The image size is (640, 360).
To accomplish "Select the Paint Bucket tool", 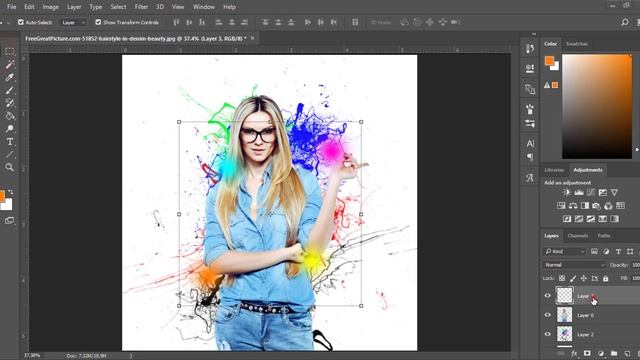I will (x=9, y=116).
